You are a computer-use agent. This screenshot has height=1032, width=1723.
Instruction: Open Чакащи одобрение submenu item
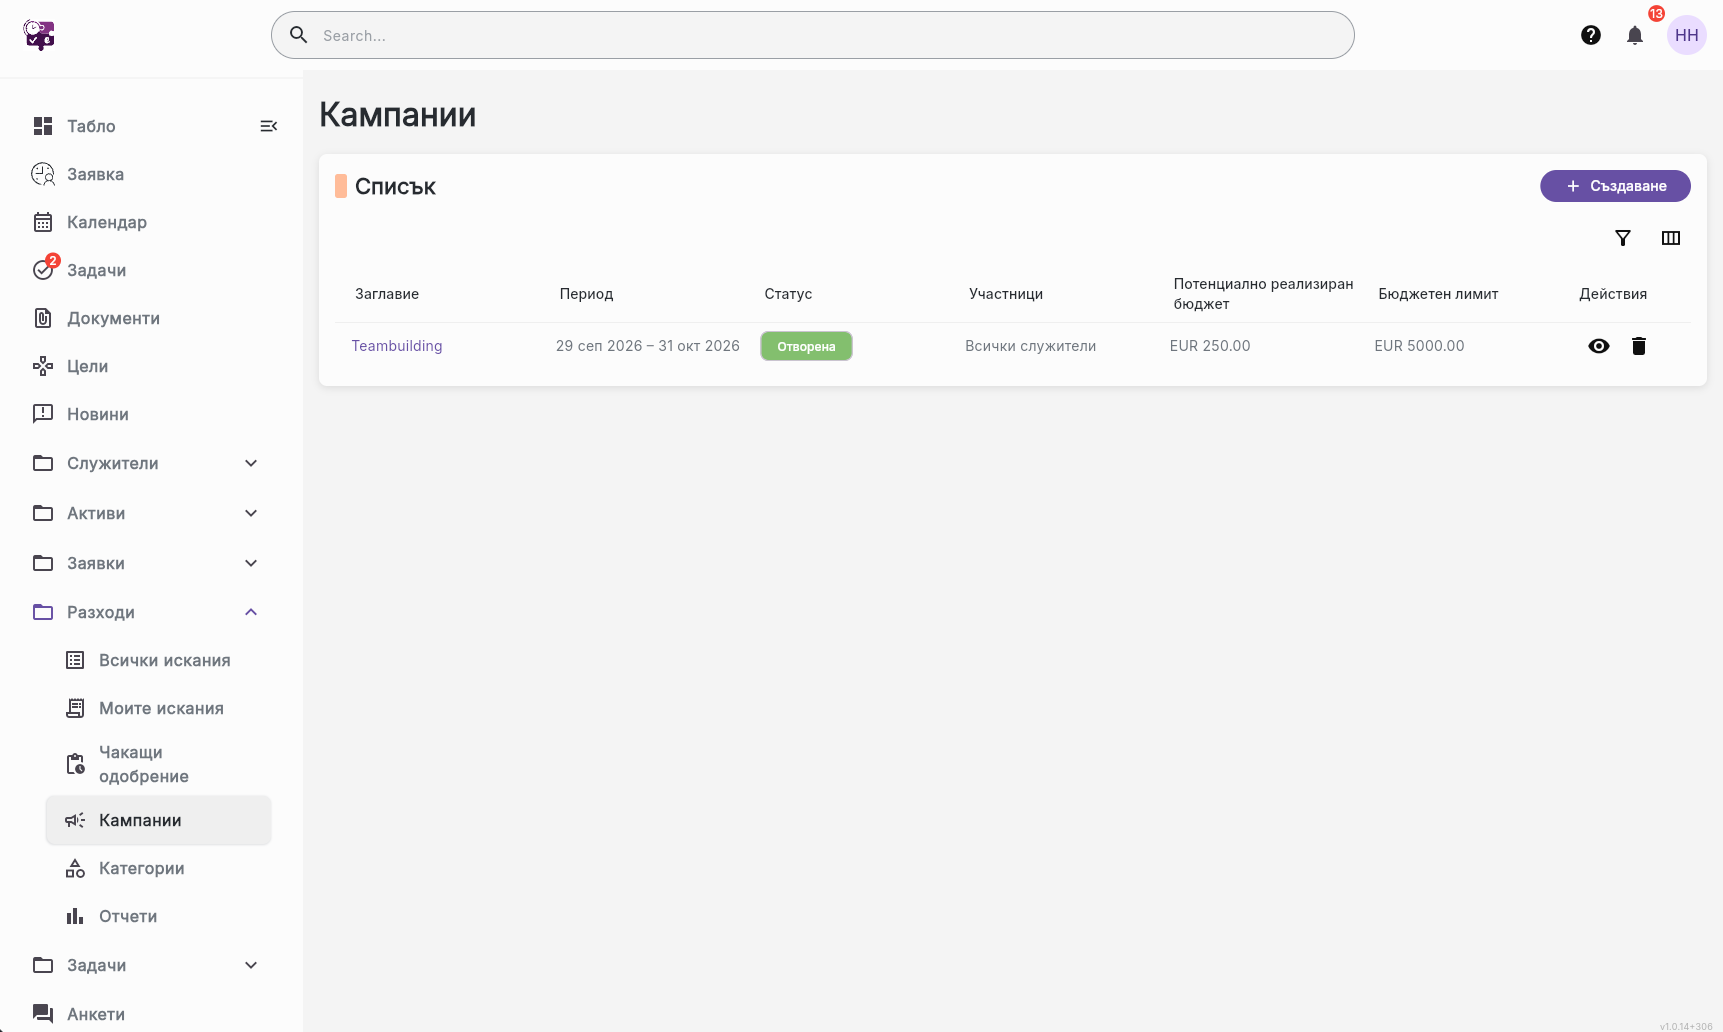[x=158, y=764]
